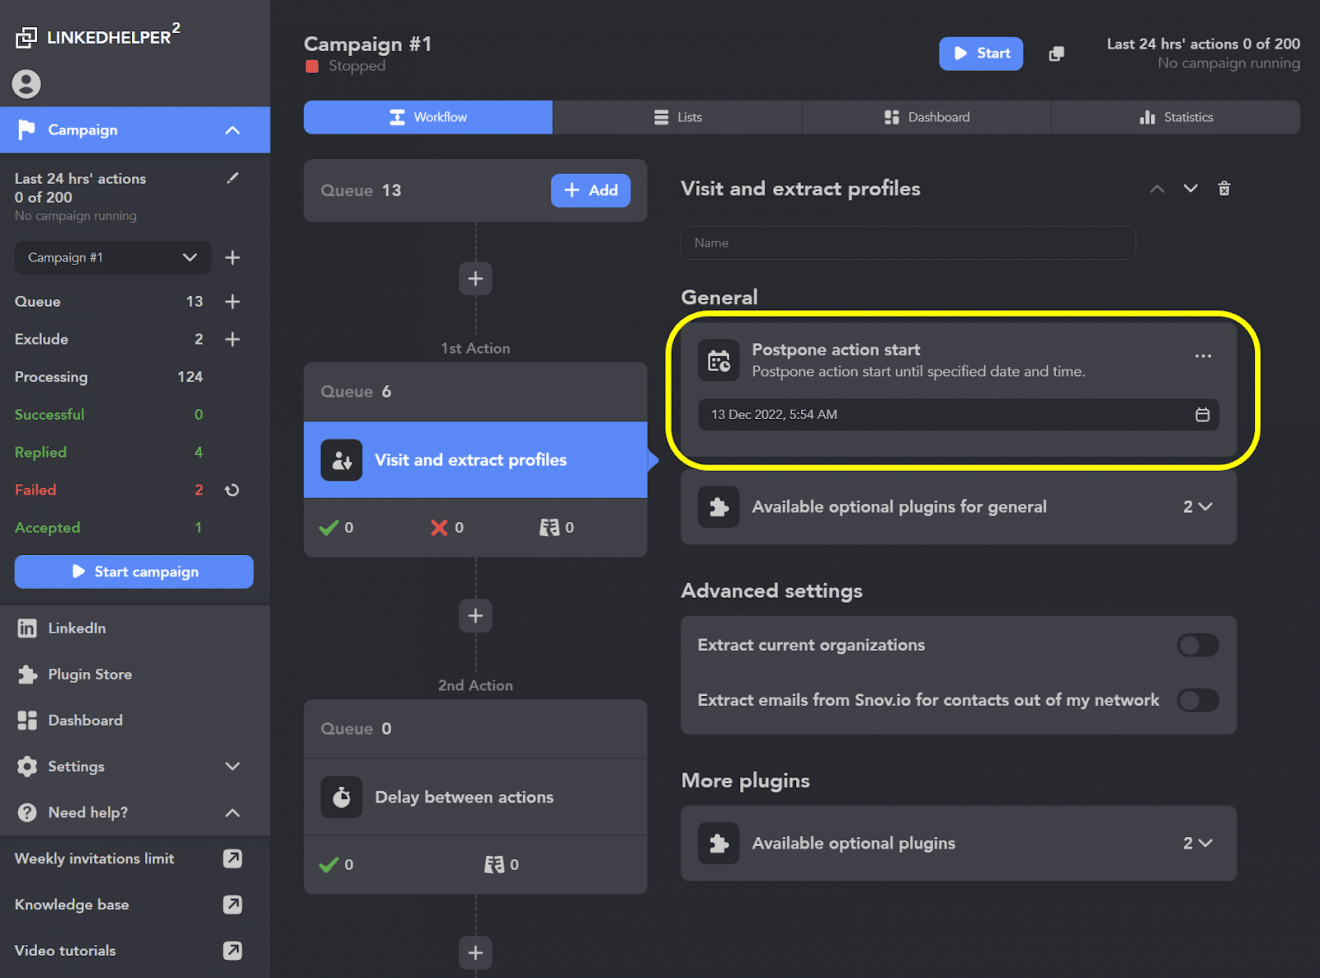Duplicate the campaign with the copy icon
The width and height of the screenshot is (1320, 978).
tap(1056, 53)
